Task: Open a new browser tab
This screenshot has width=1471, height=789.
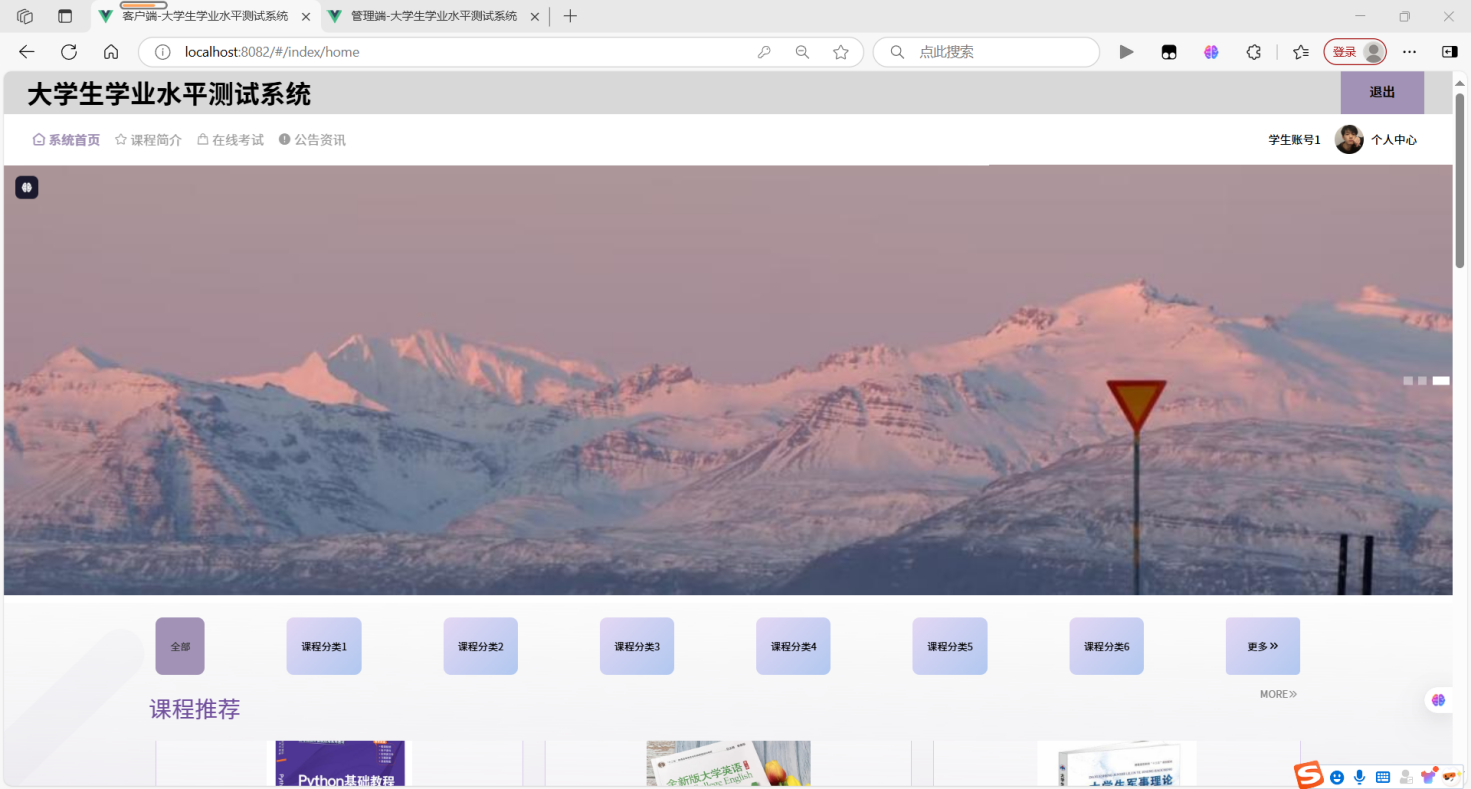Action: click(570, 16)
